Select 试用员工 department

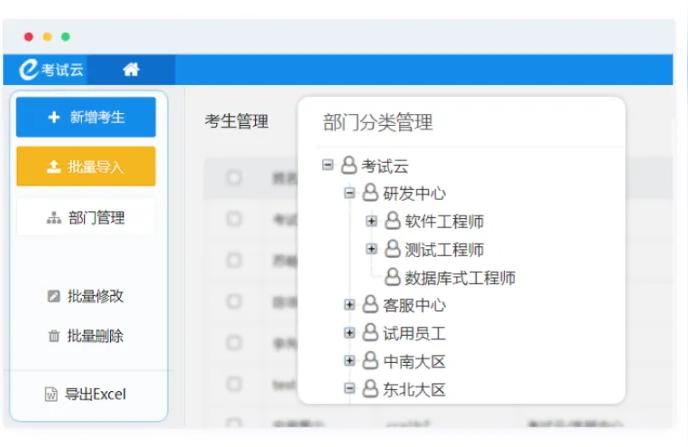(414, 334)
